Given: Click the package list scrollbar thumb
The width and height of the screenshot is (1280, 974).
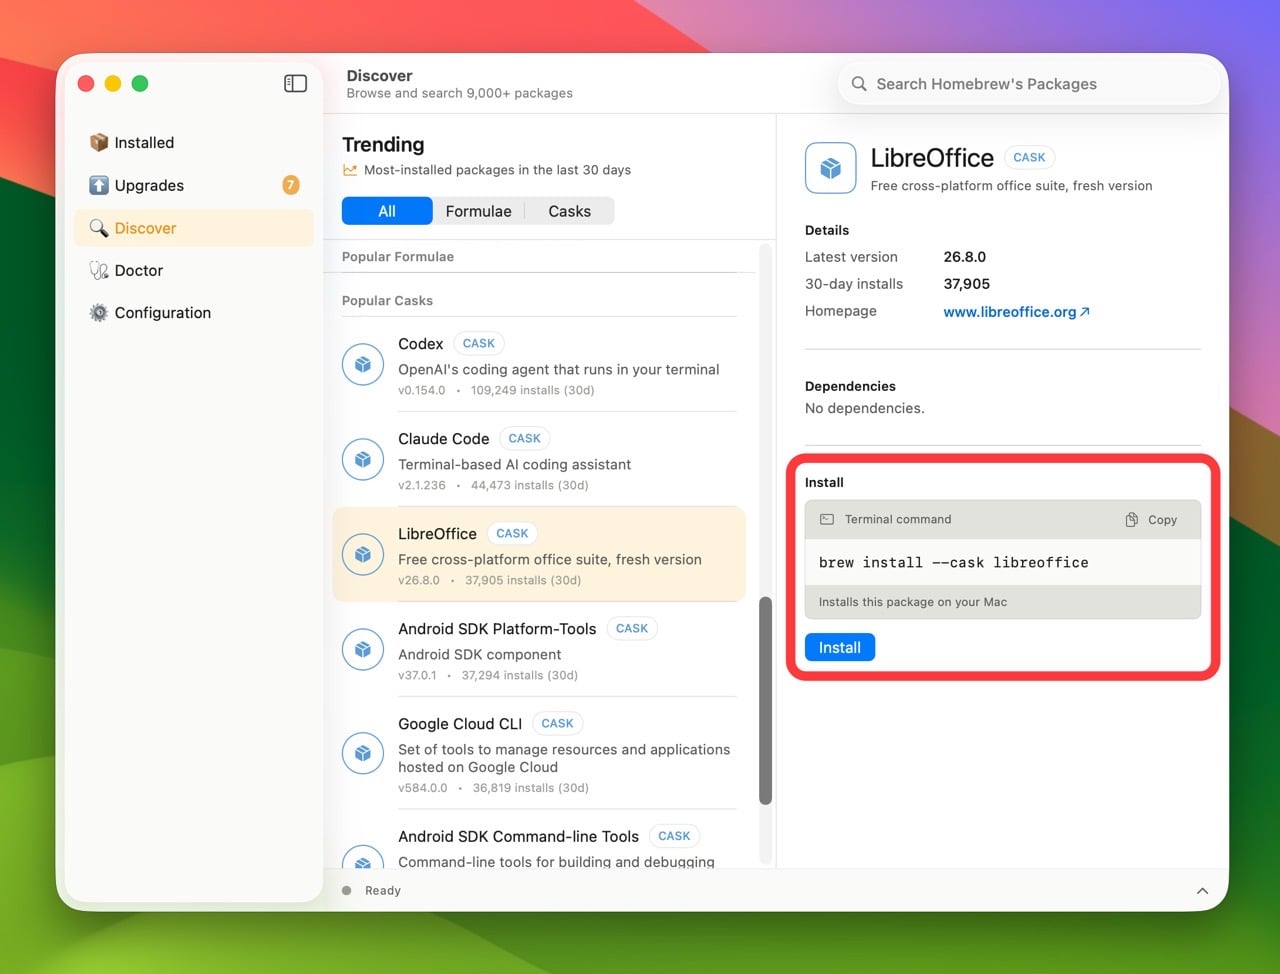Looking at the screenshot, I should (765, 701).
